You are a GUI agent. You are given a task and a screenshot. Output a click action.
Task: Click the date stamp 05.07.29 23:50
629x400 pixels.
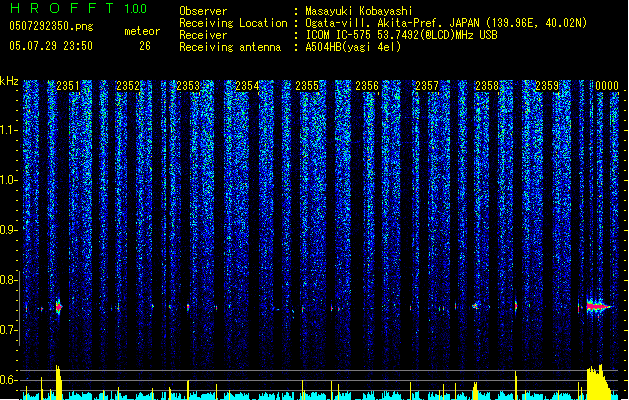pyautogui.click(x=51, y=46)
